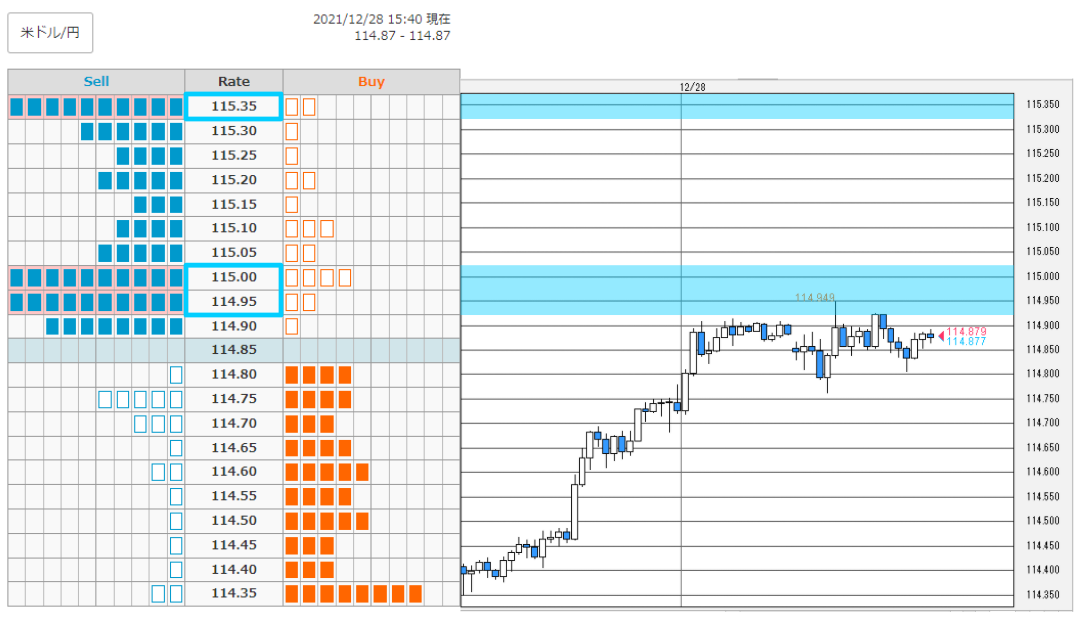This screenshot has height=619, width=1085.
Task: Click the 114.949 high price label
Action: 814,297
